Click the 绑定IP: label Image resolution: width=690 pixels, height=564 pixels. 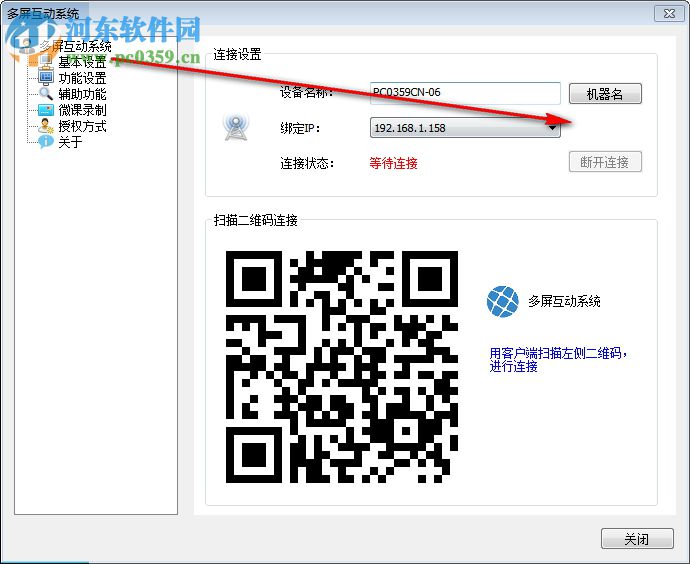[300, 128]
